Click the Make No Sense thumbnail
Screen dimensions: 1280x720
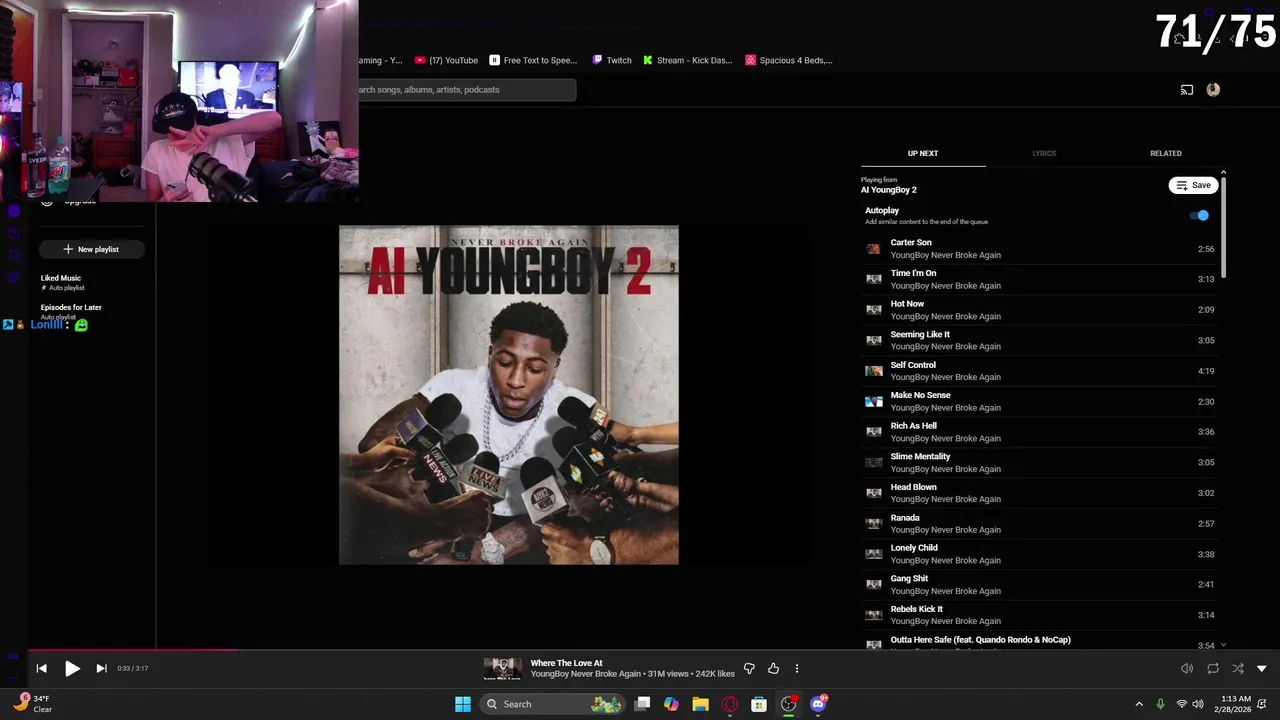[x=874, y=401]
